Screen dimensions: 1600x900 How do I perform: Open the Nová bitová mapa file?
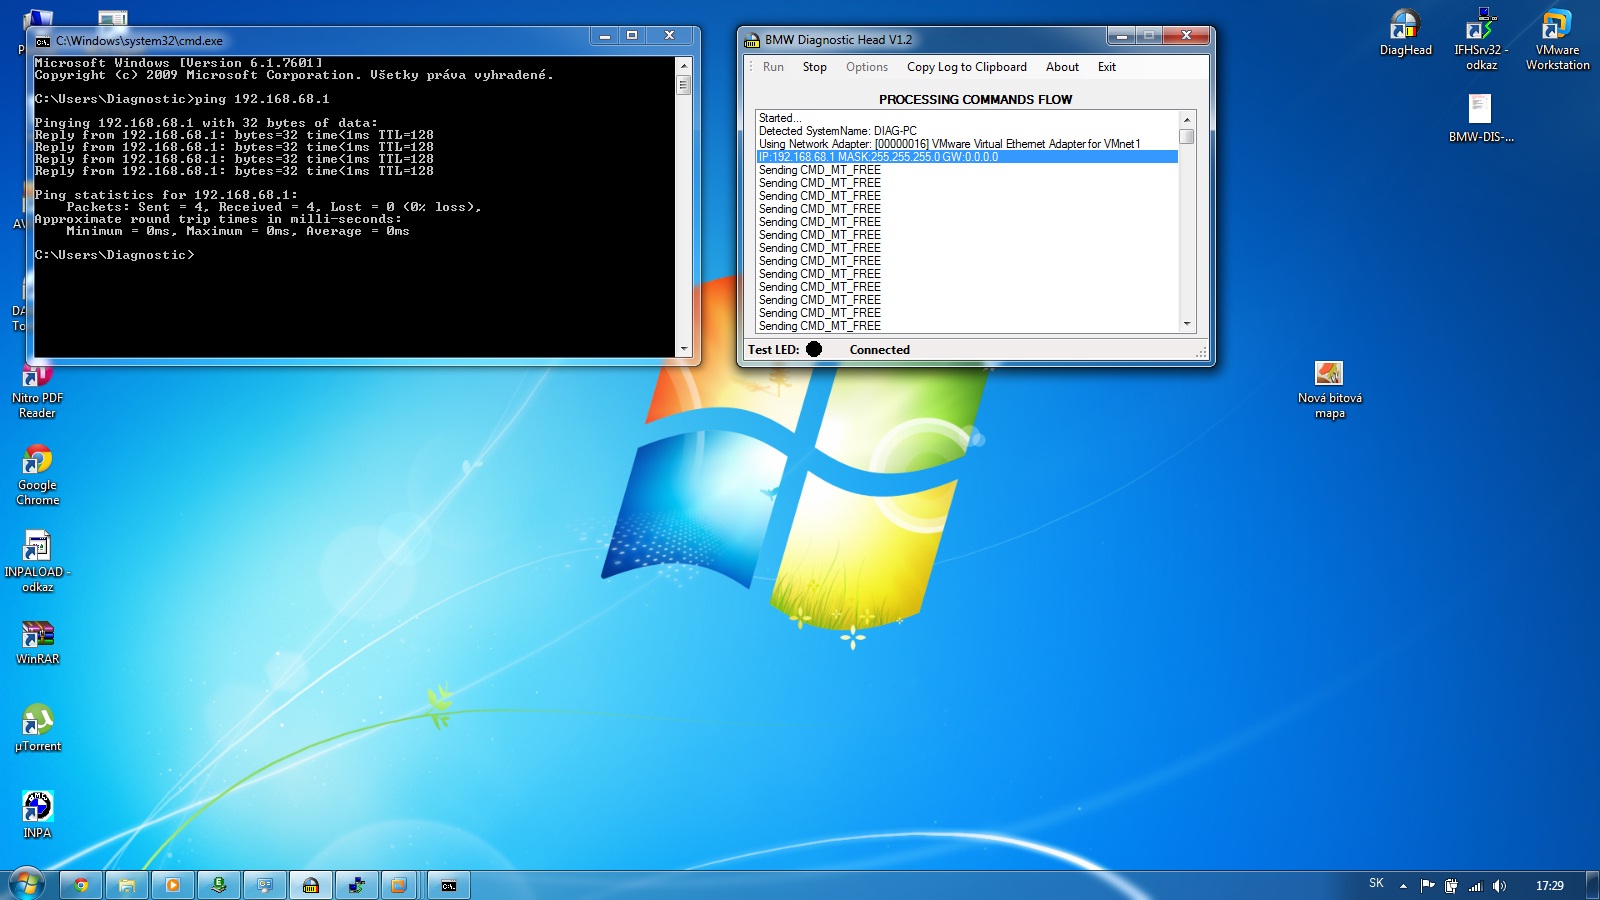click(x=1329, y=376)
